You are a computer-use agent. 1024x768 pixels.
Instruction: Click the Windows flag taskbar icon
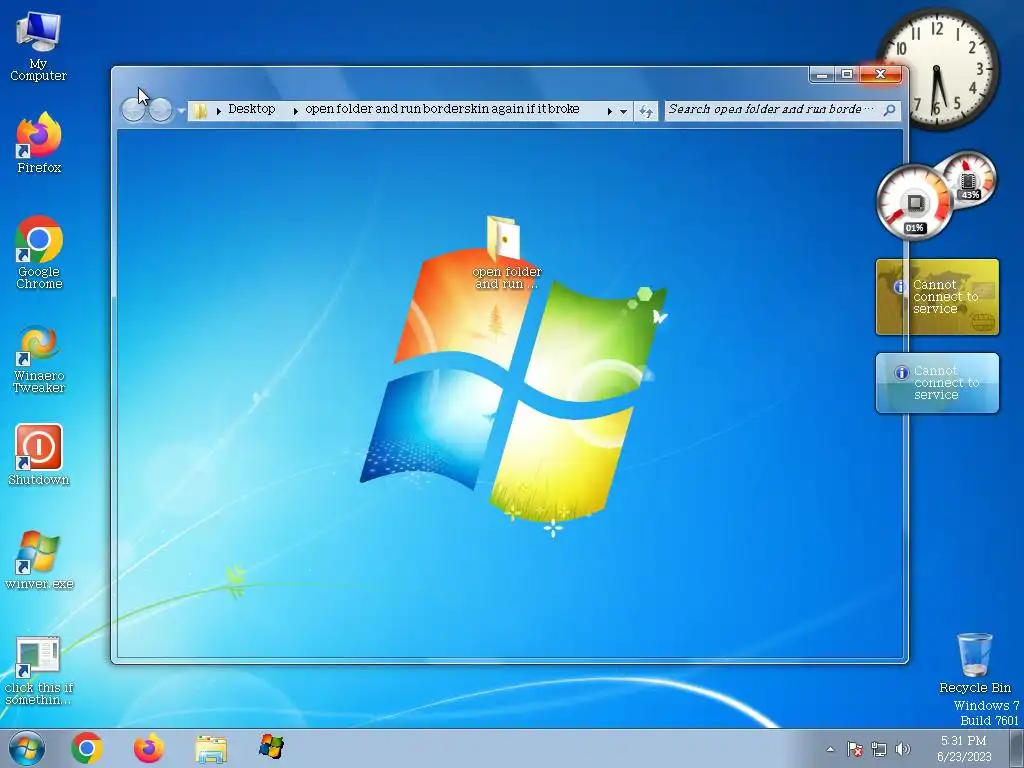(271, 747)
